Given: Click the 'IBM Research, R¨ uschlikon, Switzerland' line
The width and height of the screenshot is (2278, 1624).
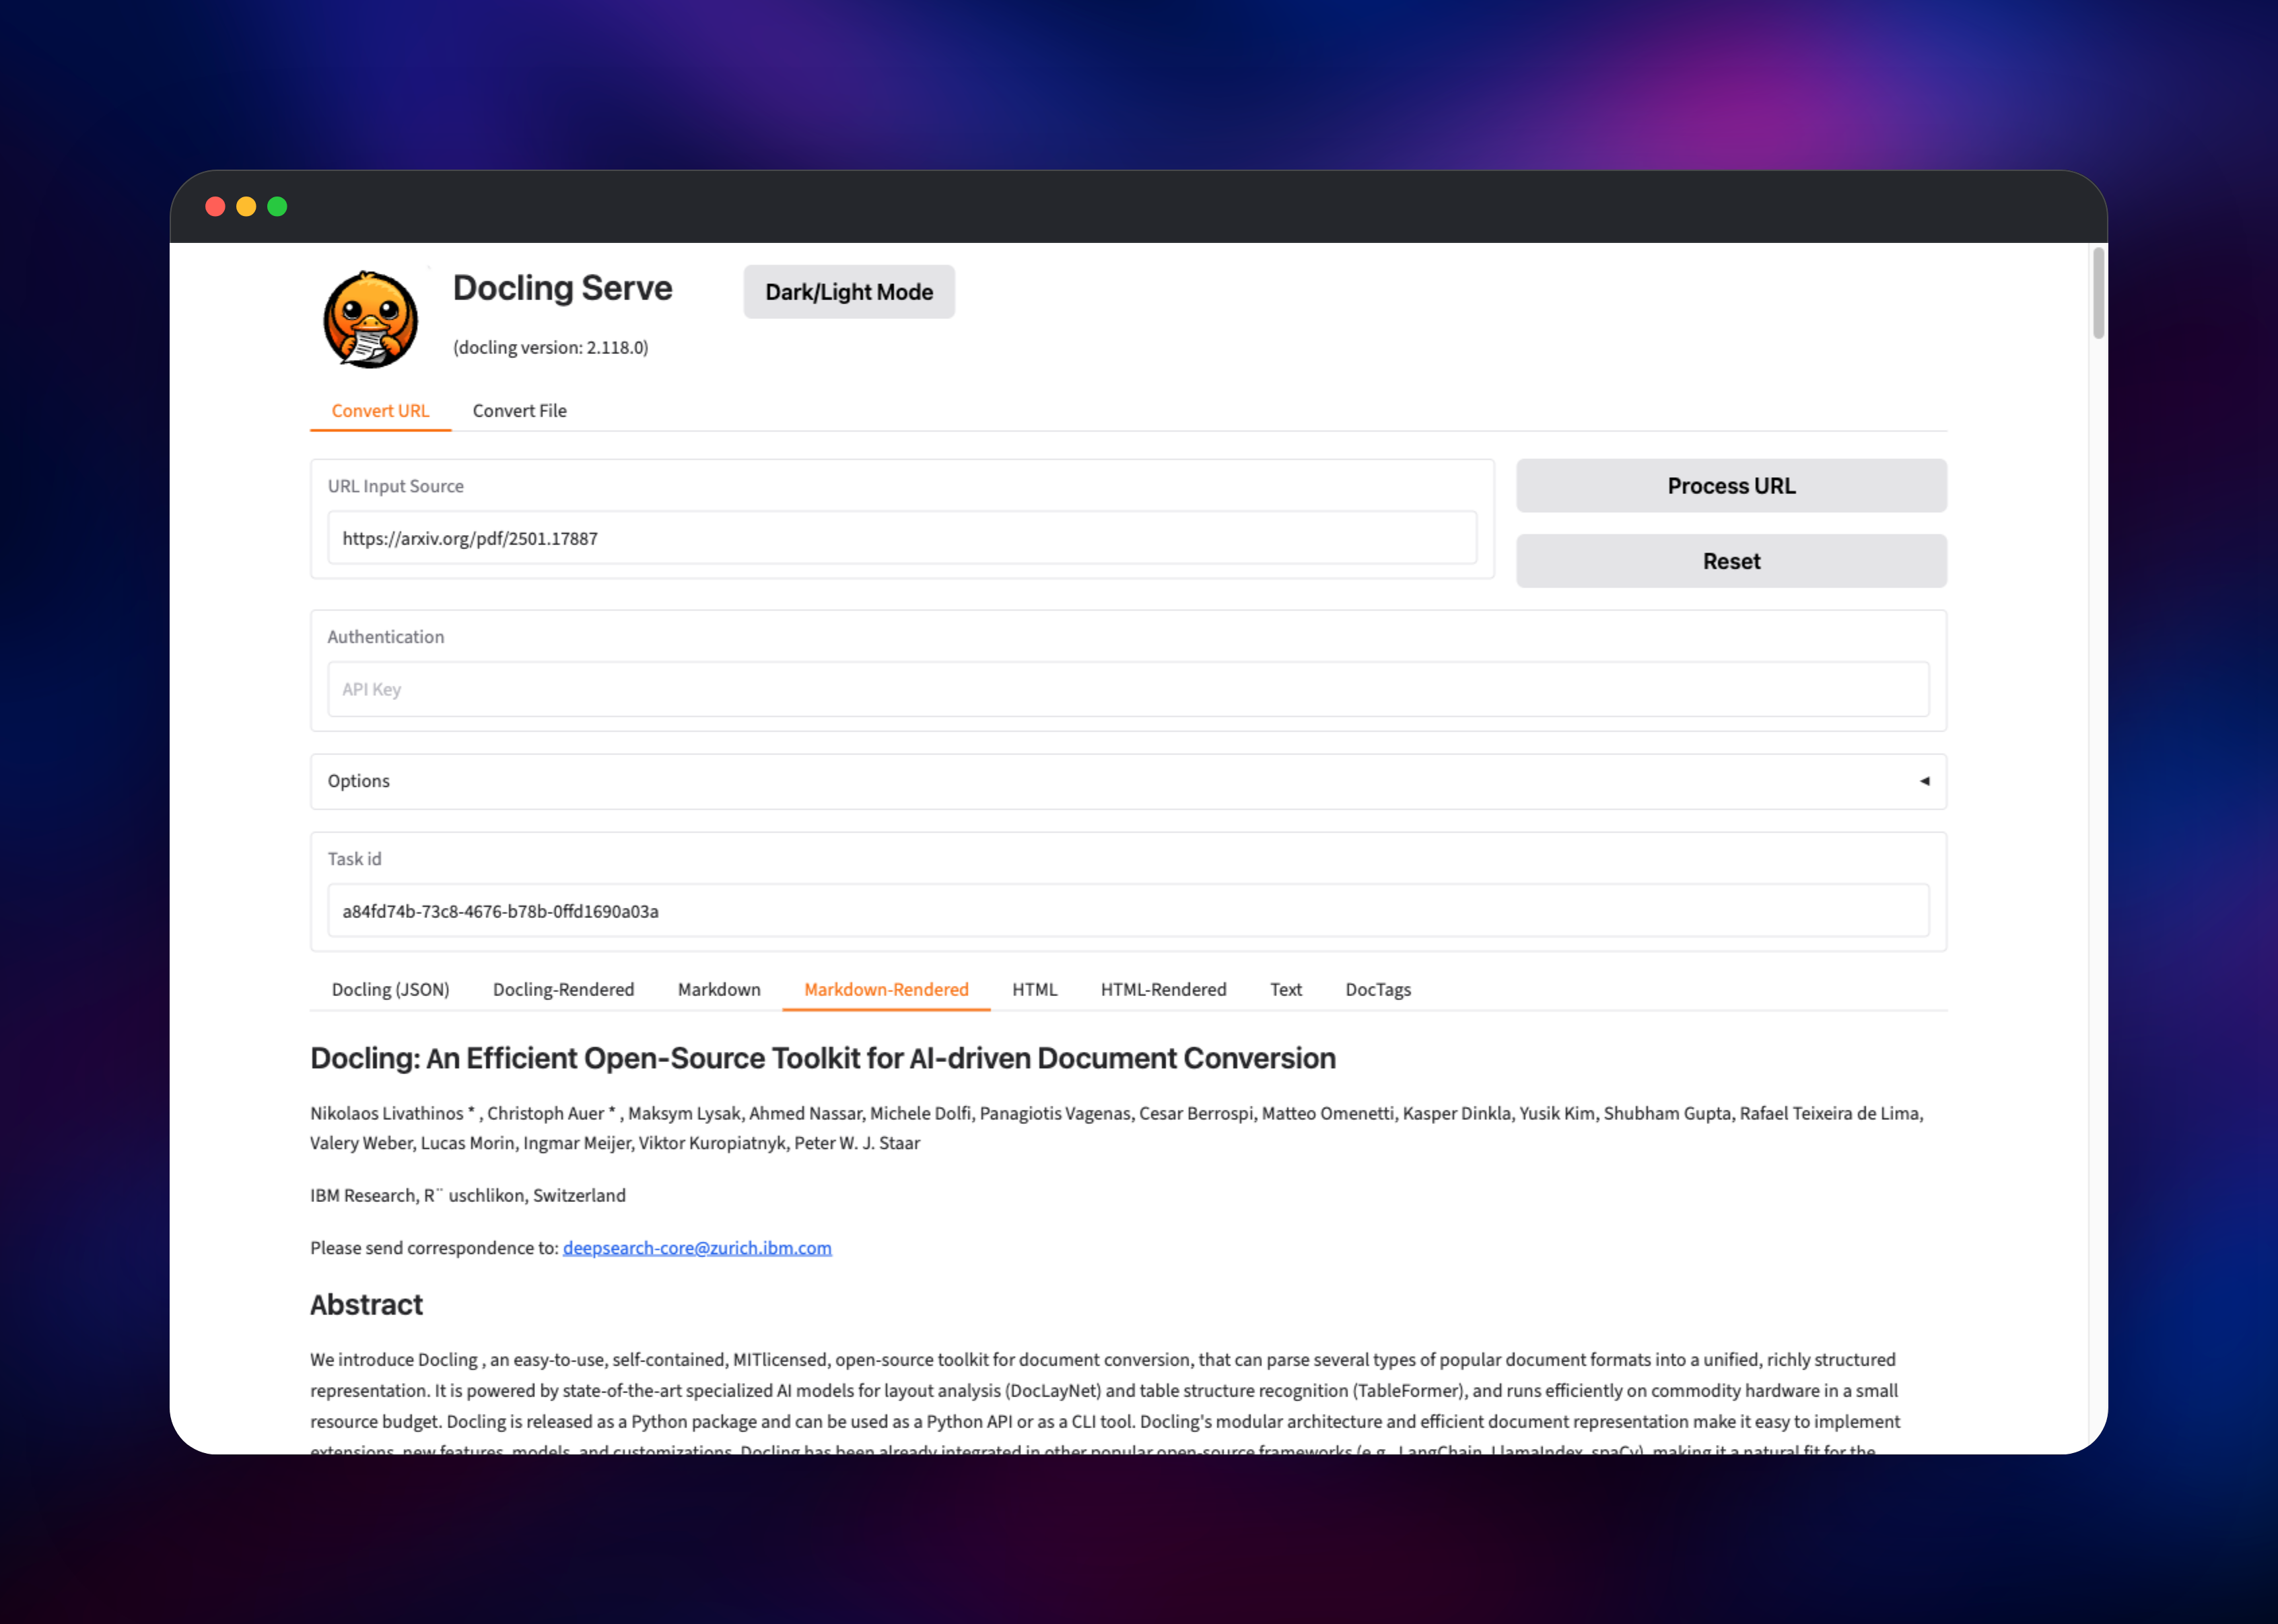Looking at the screenshot, I should pos(467,1195).
